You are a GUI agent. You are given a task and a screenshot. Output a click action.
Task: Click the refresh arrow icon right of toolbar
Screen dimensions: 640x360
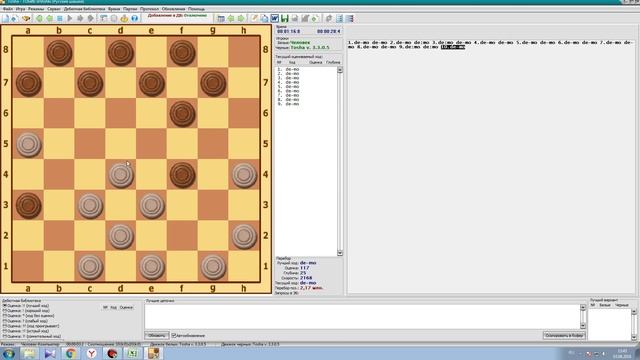click(329, 18)
